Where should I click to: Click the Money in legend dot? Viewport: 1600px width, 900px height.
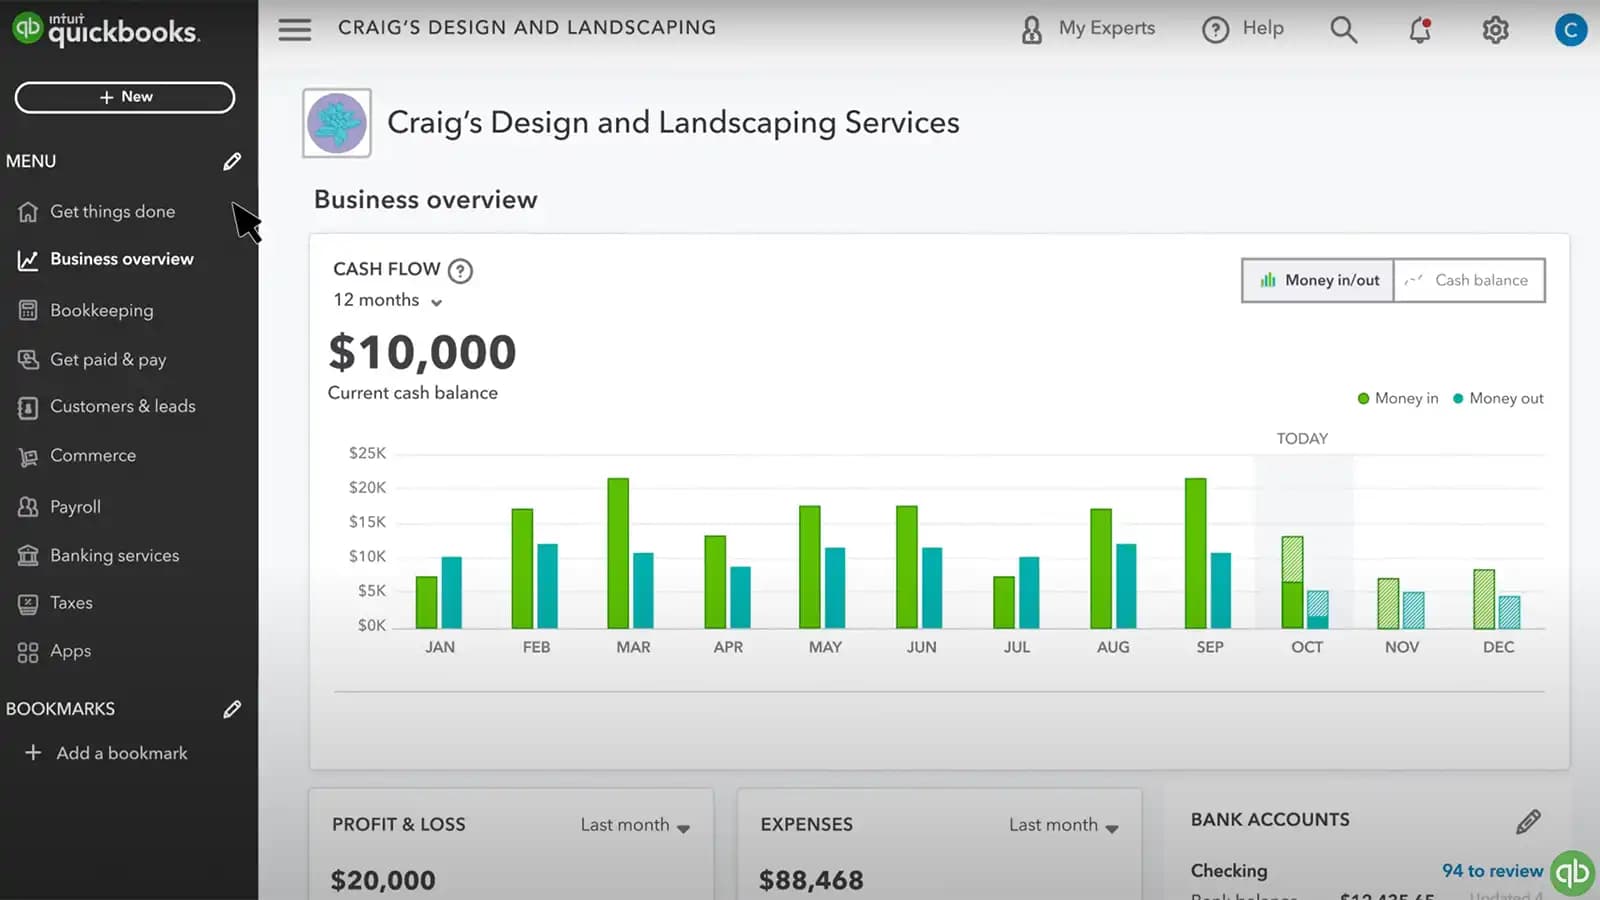pyautogui.click(x=1363, y=398)
